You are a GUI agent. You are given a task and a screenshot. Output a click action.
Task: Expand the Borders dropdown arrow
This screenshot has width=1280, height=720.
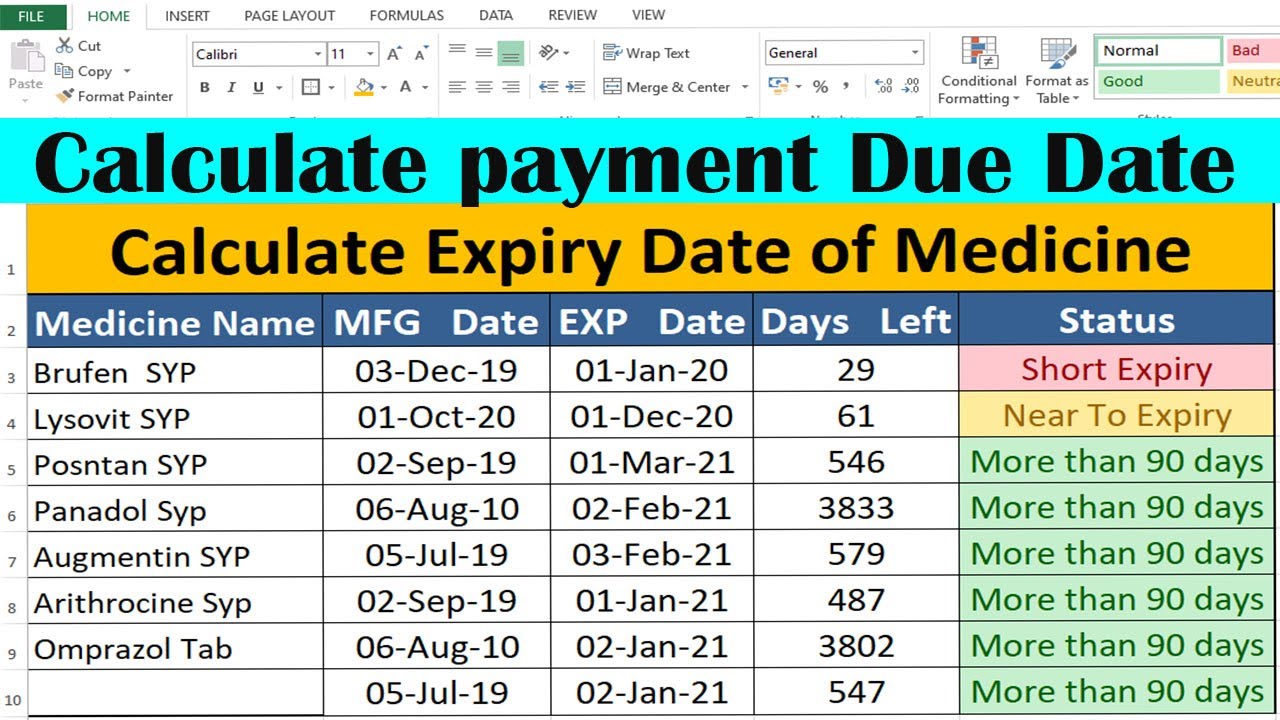330,87
